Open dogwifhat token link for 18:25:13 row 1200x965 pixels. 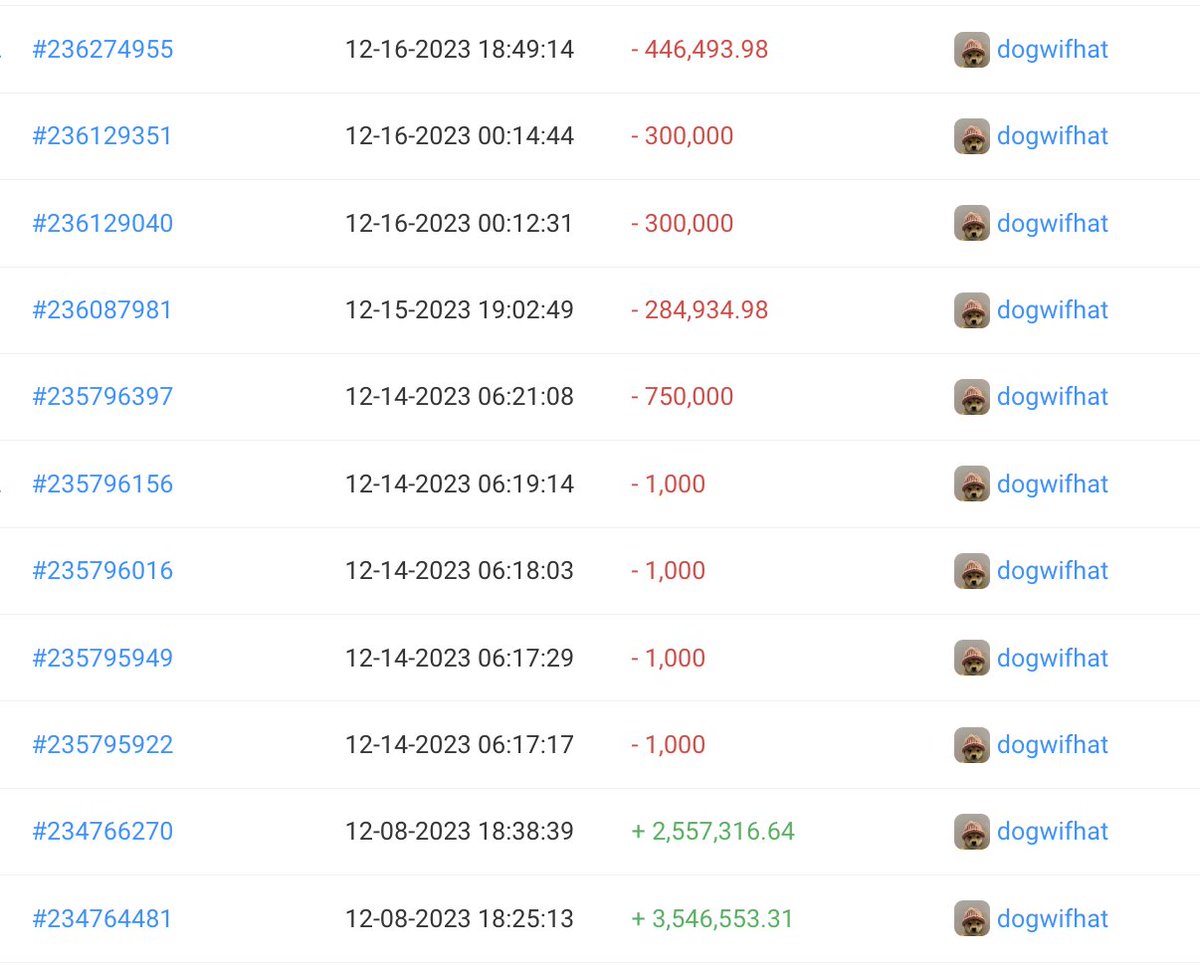(1053, 919)
